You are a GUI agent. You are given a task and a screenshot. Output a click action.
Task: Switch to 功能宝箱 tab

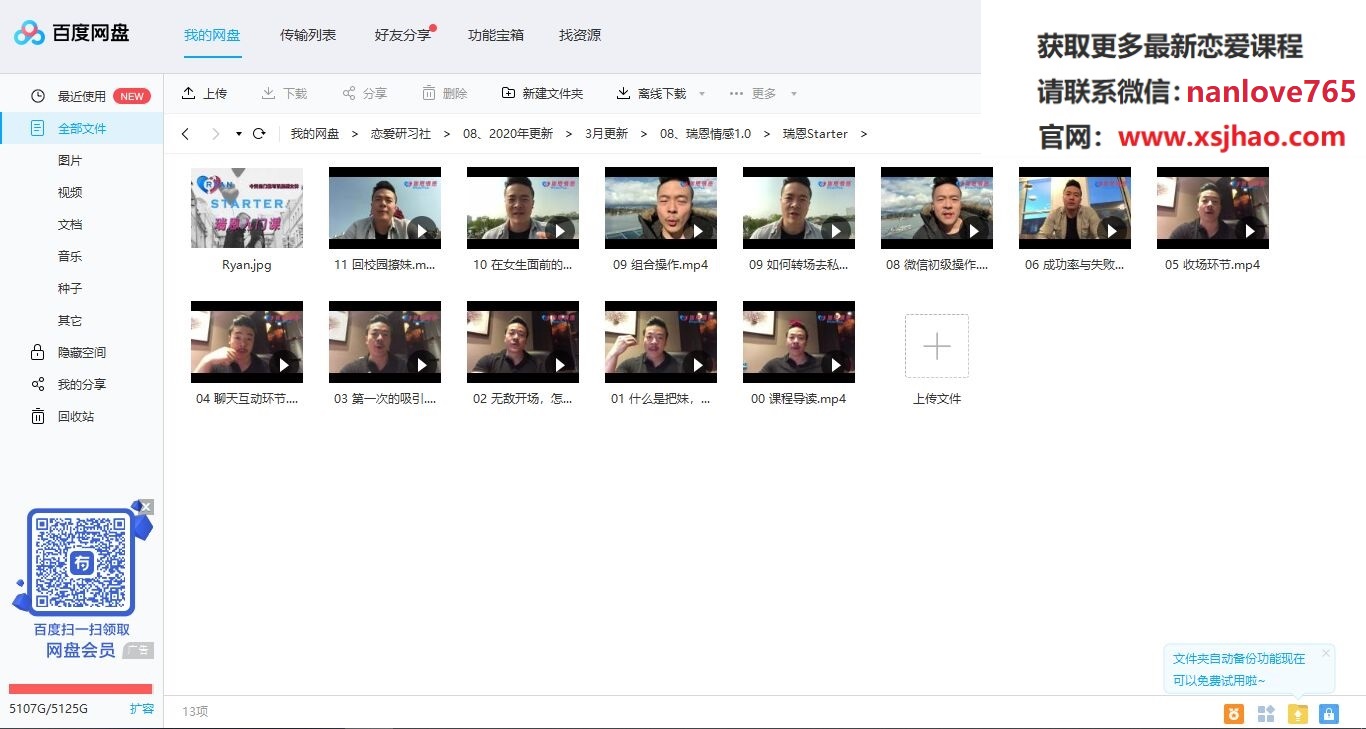tap(496, 35)
